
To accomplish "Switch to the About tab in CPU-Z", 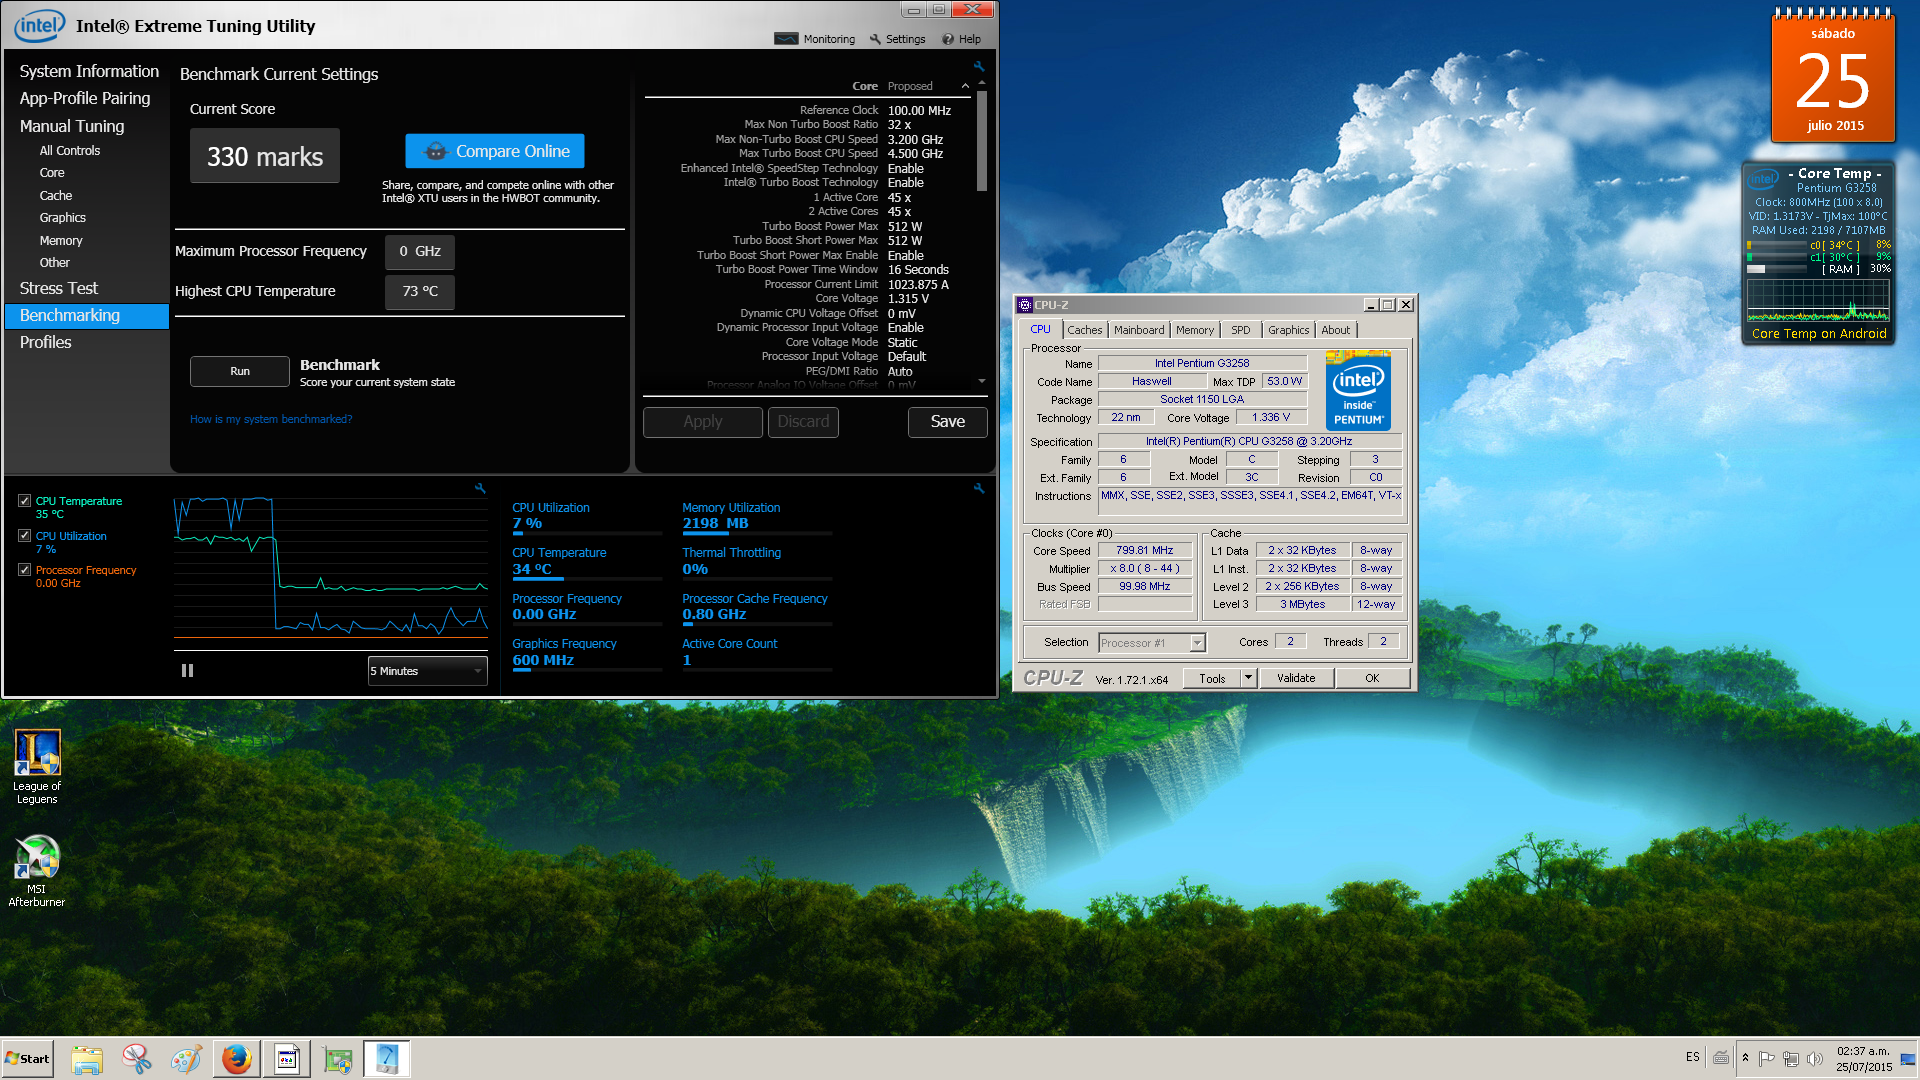I will click(x=1335, y=330).
